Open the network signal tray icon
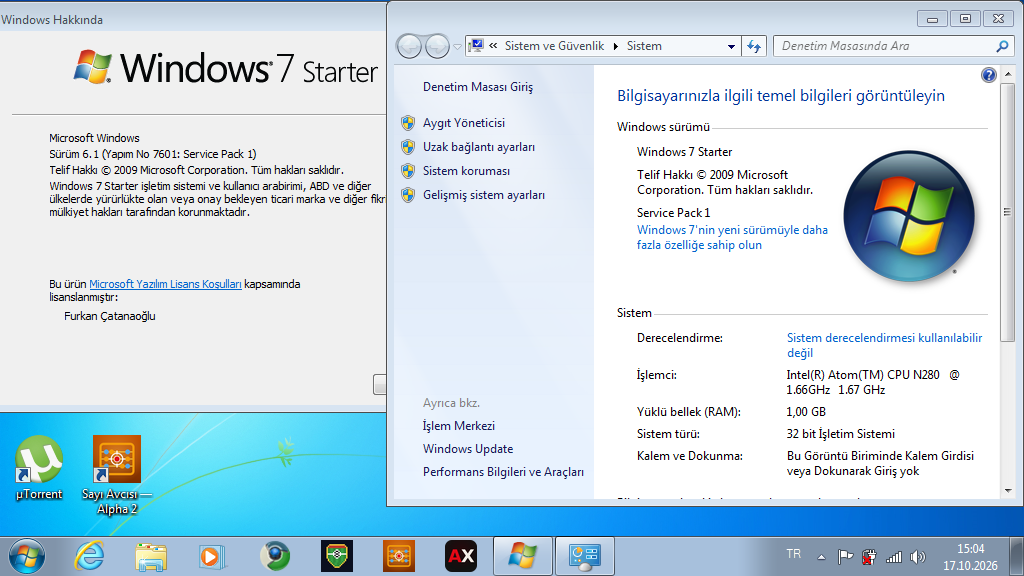The height and width of the screenshot is (576, 1024). (x=893, y=556)
